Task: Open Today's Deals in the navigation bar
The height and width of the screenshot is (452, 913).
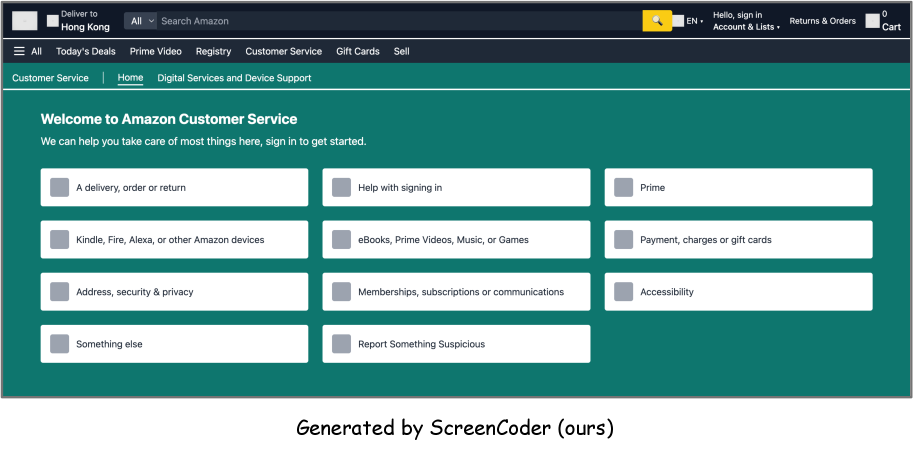Action: click(x=86, y=51)
